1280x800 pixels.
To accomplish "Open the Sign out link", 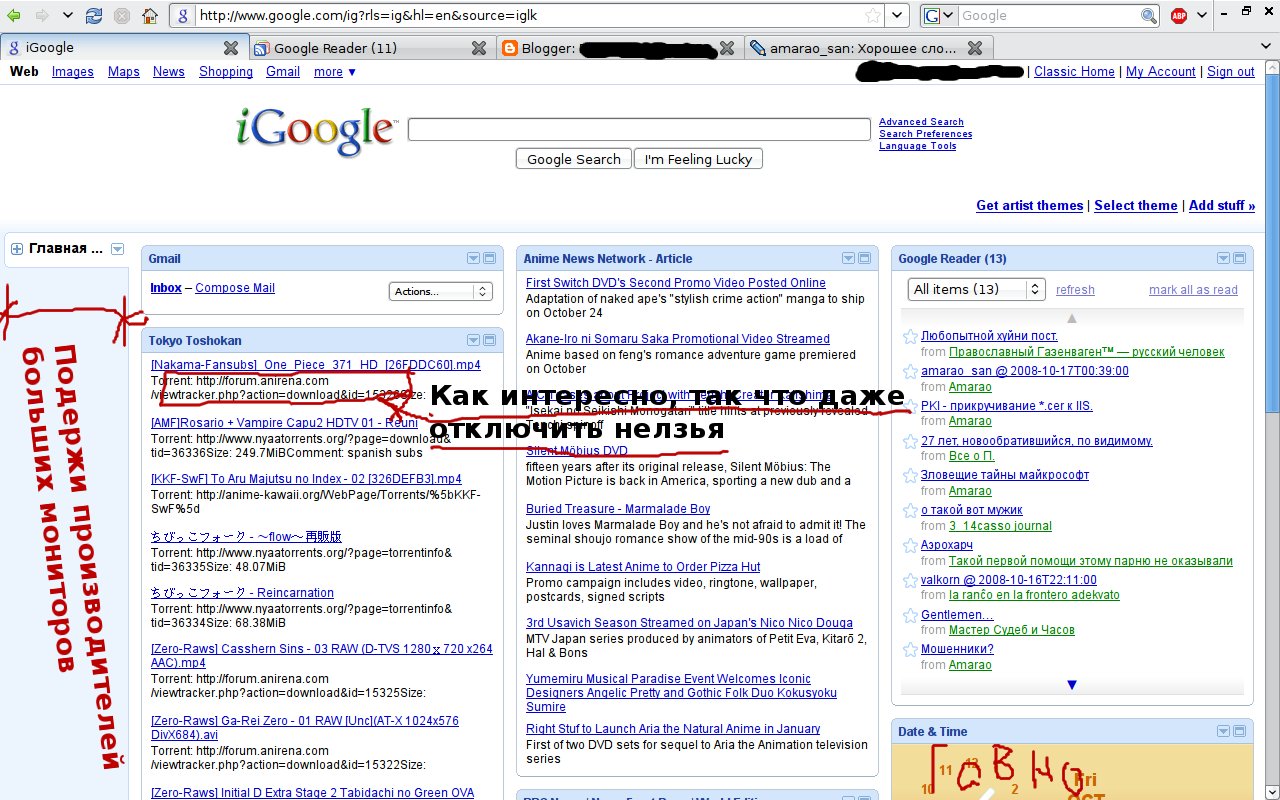I will click(x=1231, y=71).
